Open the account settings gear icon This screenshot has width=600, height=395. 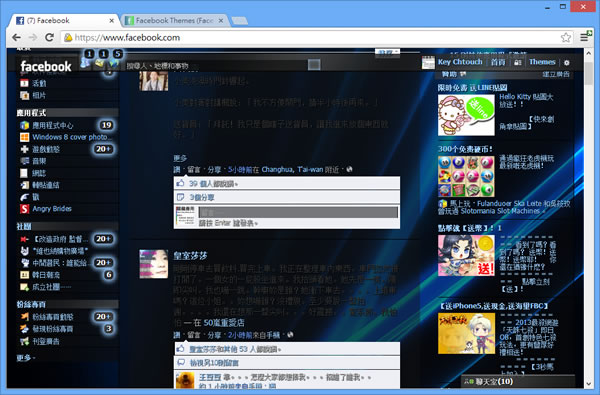click(x=567, y=62)
